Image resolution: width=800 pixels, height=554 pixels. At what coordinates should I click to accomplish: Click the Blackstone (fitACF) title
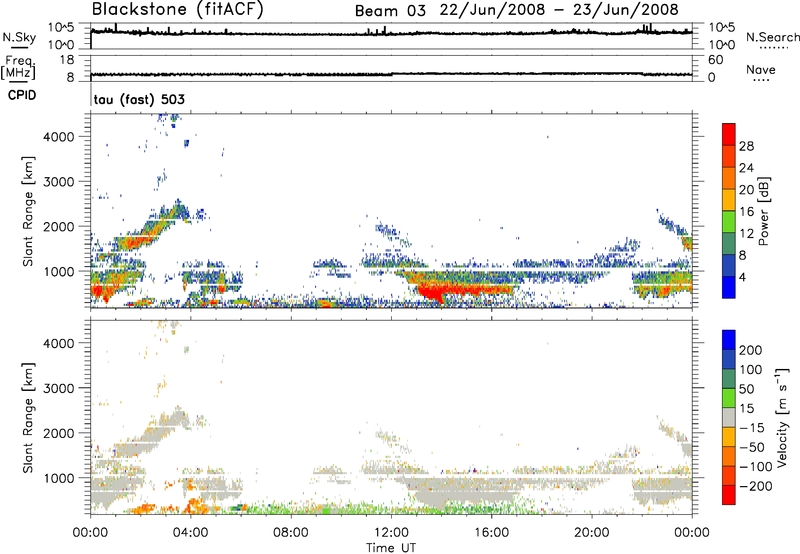(178, 9)
